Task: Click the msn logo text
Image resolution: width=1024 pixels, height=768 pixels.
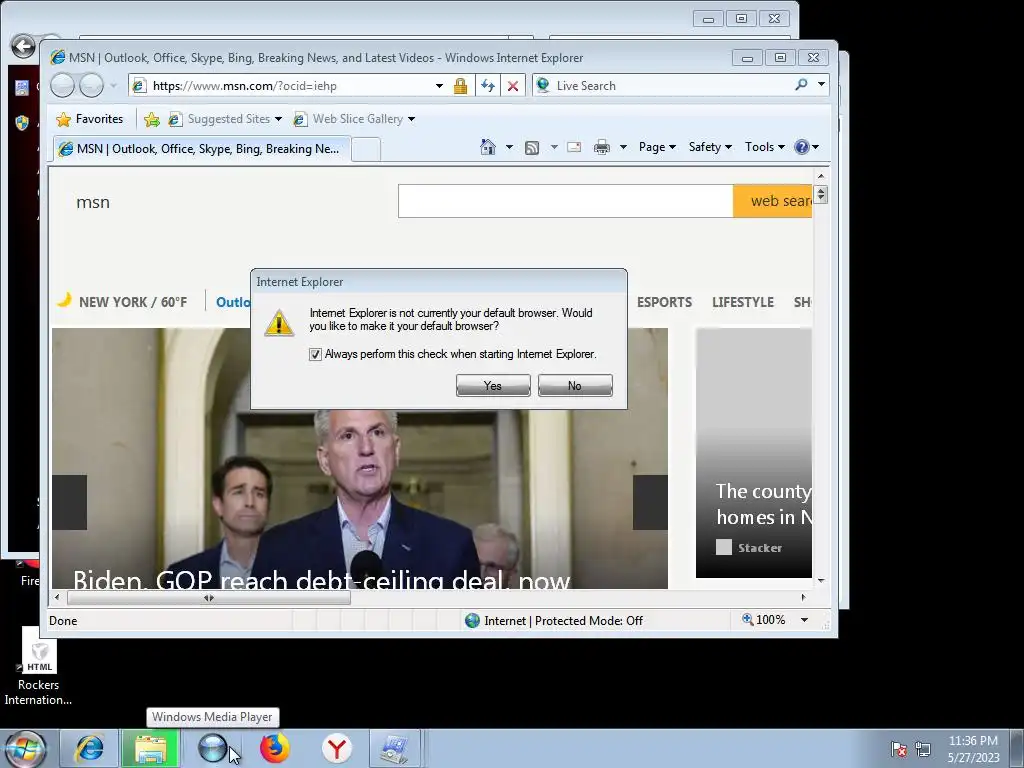Action: (x=93, y=202)
